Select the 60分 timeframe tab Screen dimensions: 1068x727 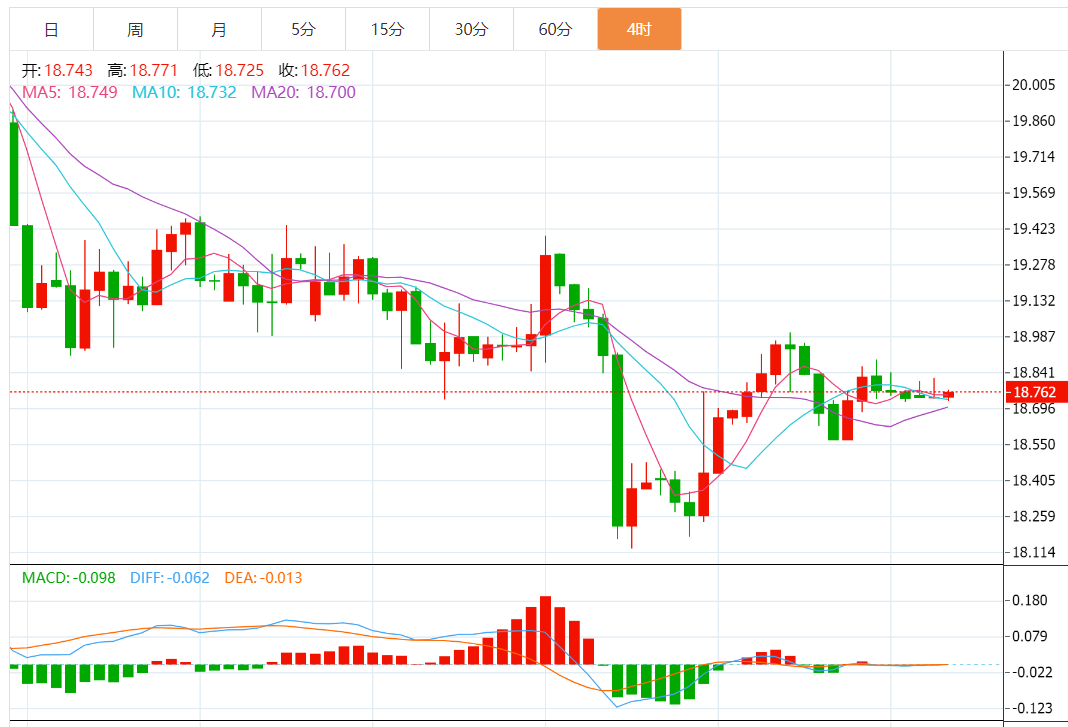point(555,29)
